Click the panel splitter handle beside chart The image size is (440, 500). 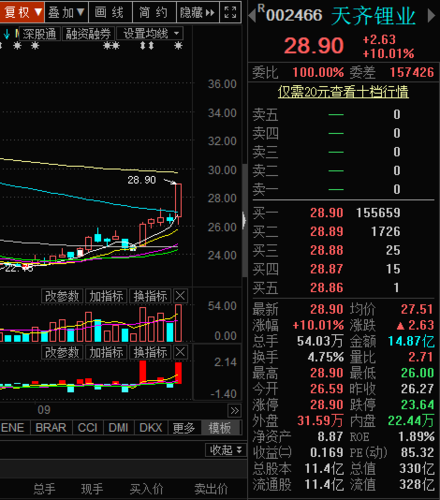[244, 220]
